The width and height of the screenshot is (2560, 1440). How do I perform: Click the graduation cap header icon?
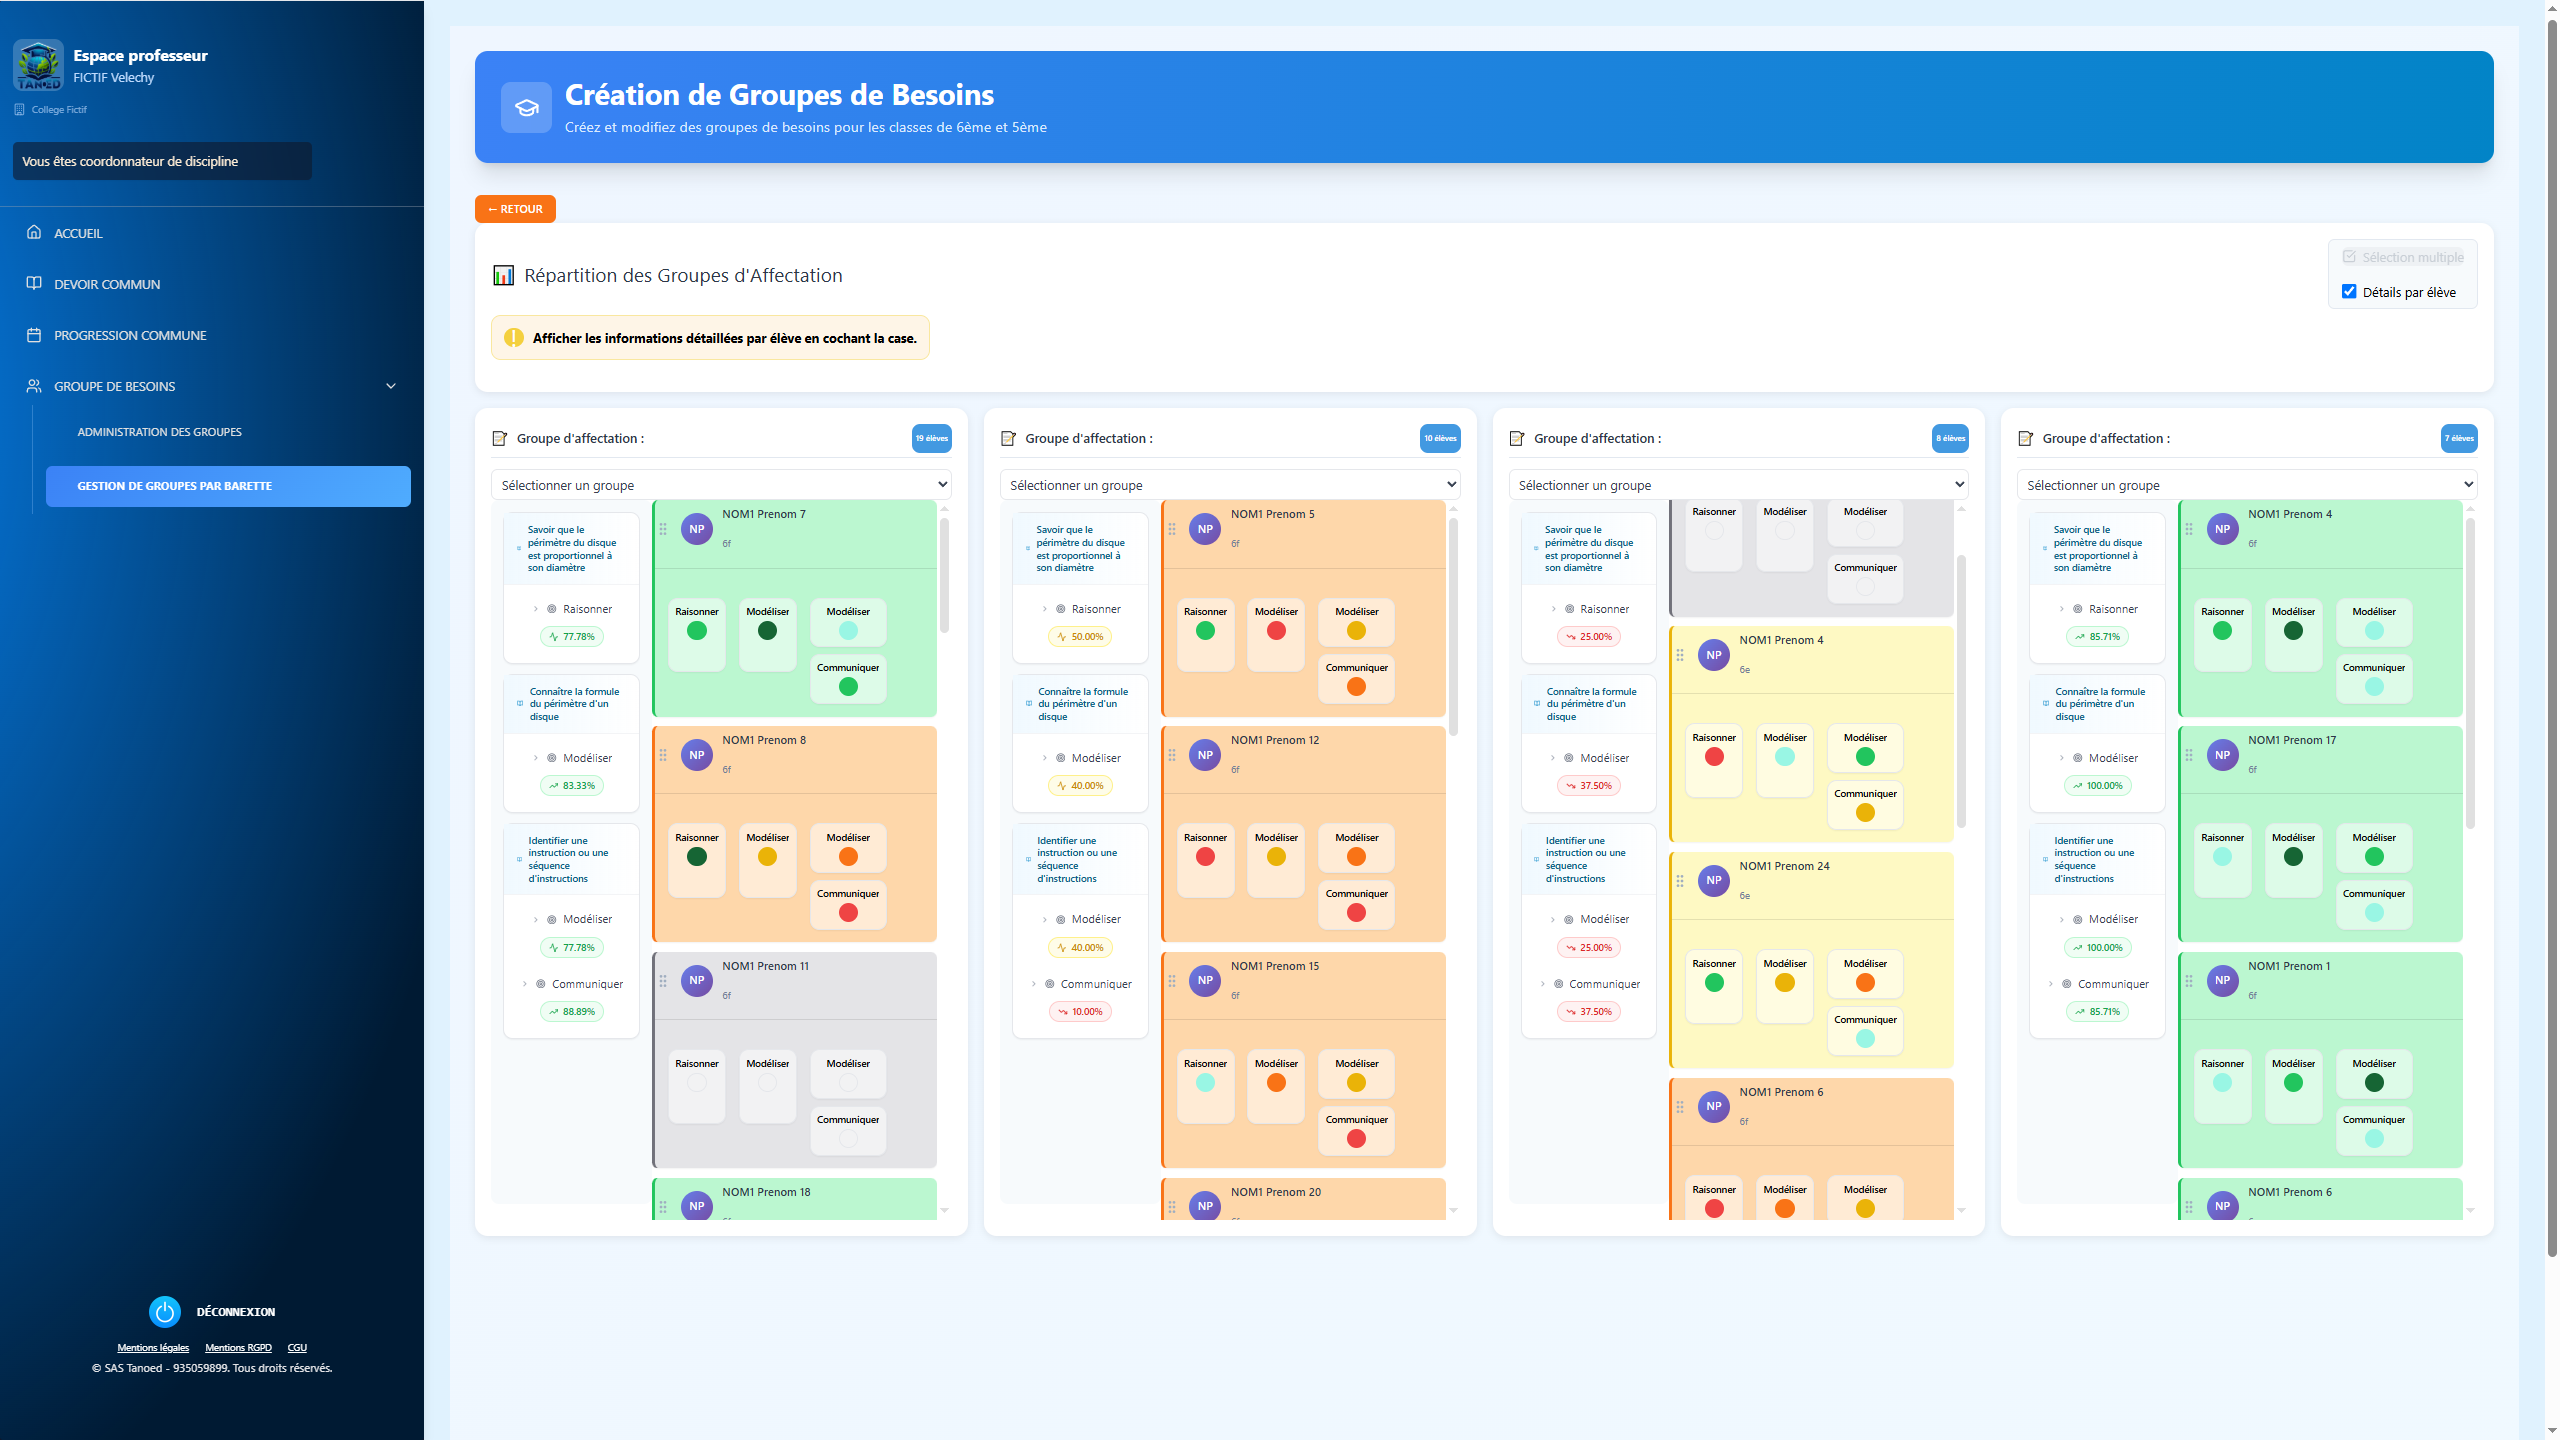526,107
